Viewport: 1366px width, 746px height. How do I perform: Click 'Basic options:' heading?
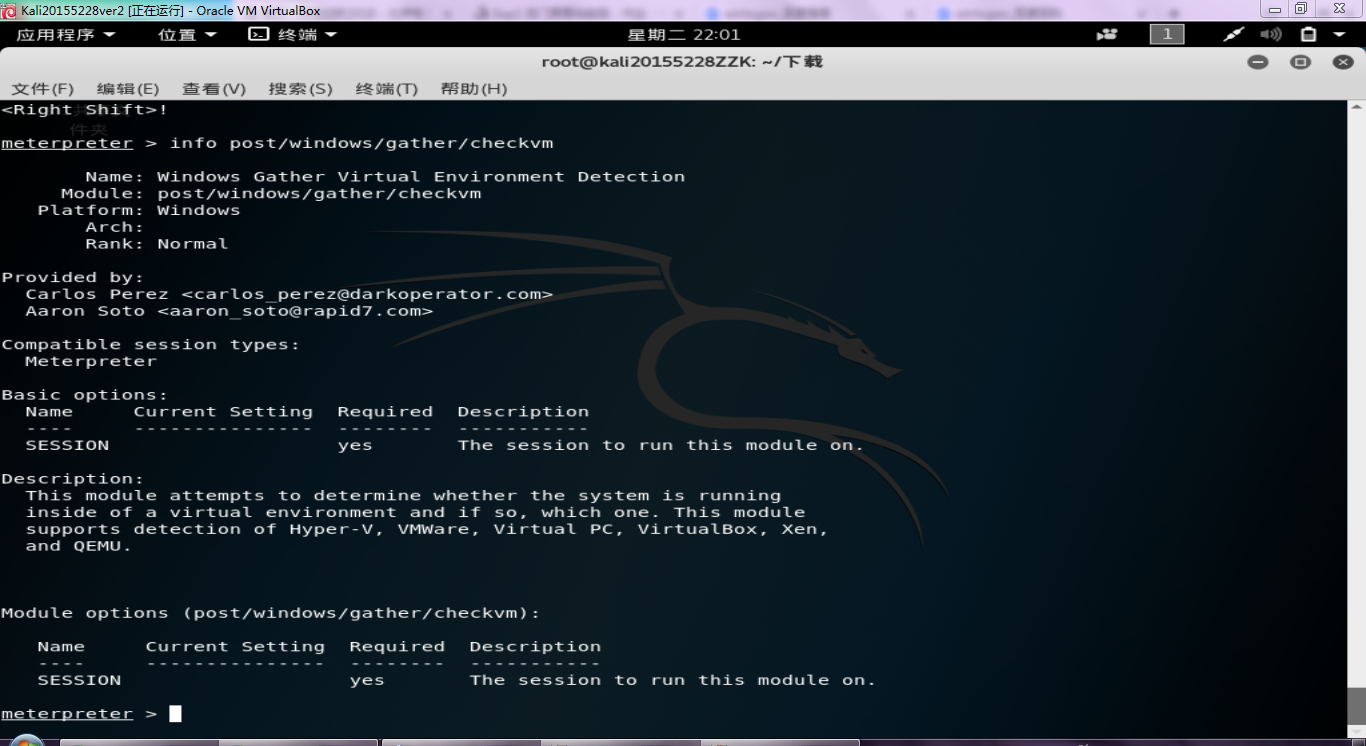(85, 395)
